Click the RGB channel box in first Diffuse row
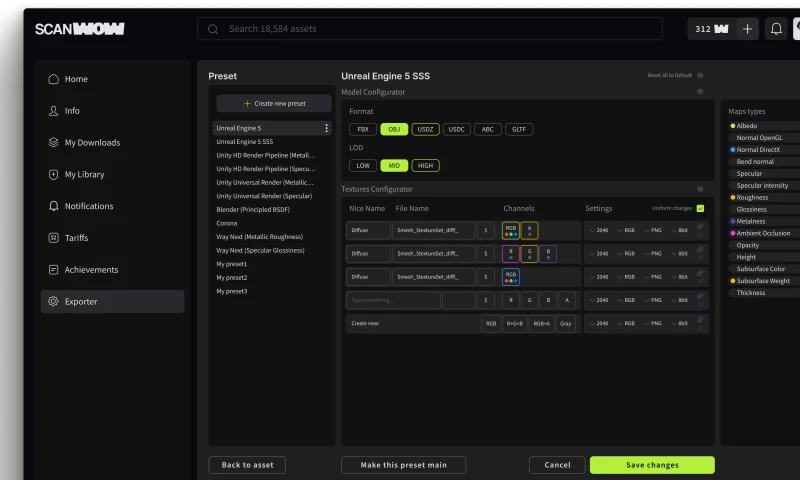The image size is (800, 480). pos(511,231)
